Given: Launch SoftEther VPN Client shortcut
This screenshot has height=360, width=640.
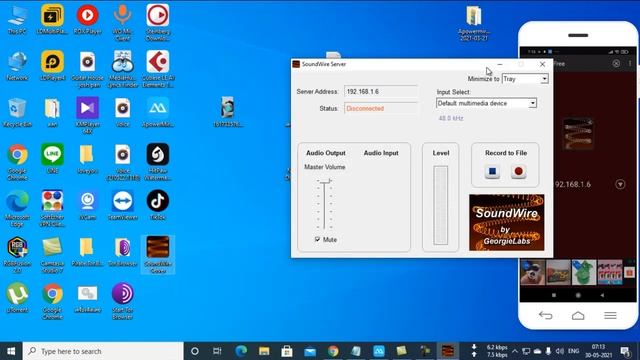Looking at the screenshot, I should [x=52, y=209].
